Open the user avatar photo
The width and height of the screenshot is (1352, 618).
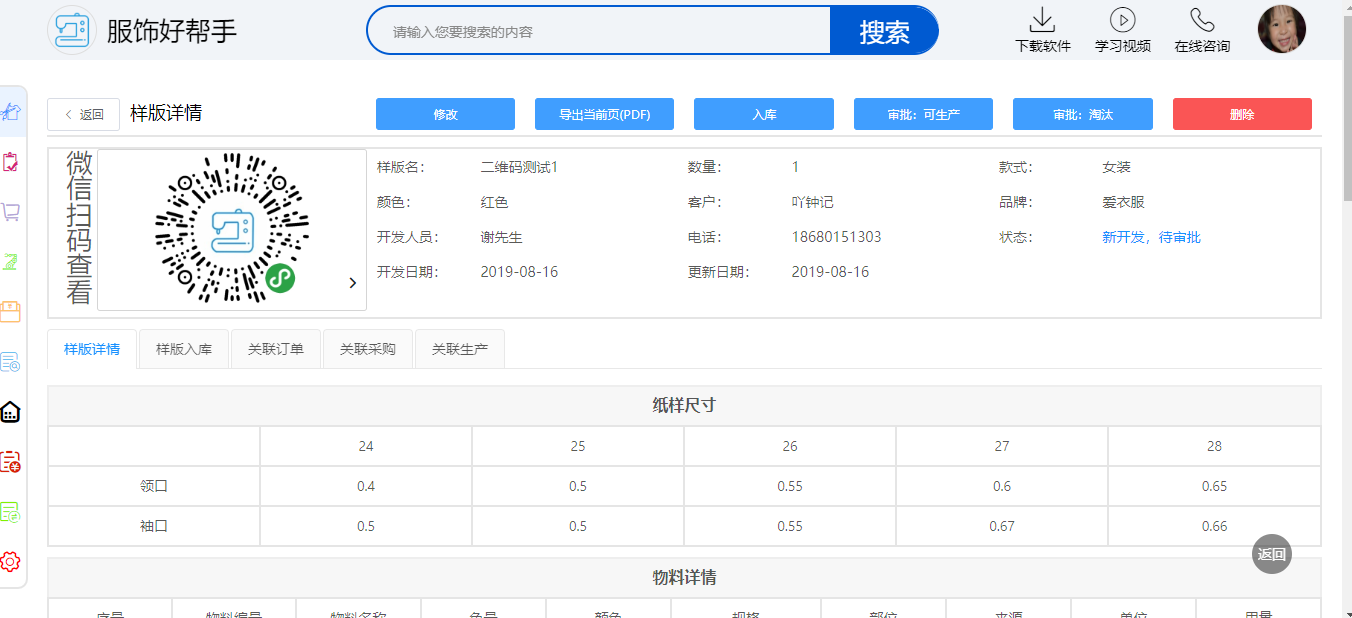pyautogui.click(x=1282, y=29)
